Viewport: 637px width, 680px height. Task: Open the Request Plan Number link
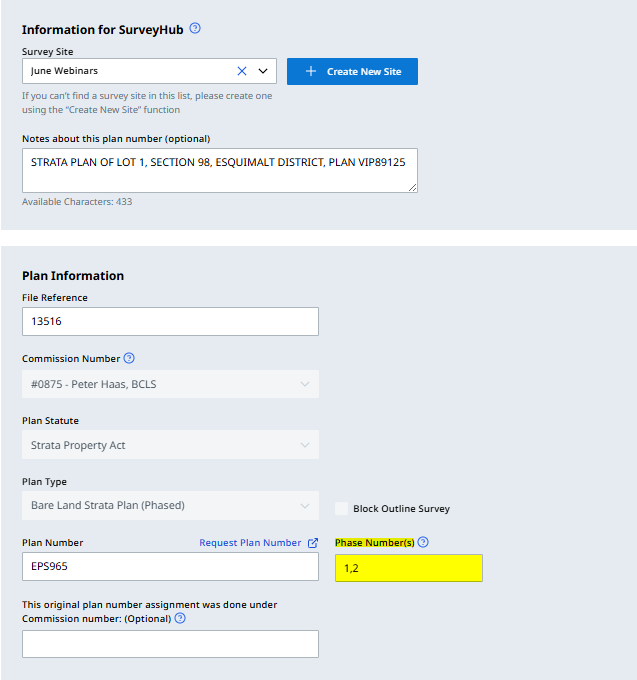coord(250,543)
